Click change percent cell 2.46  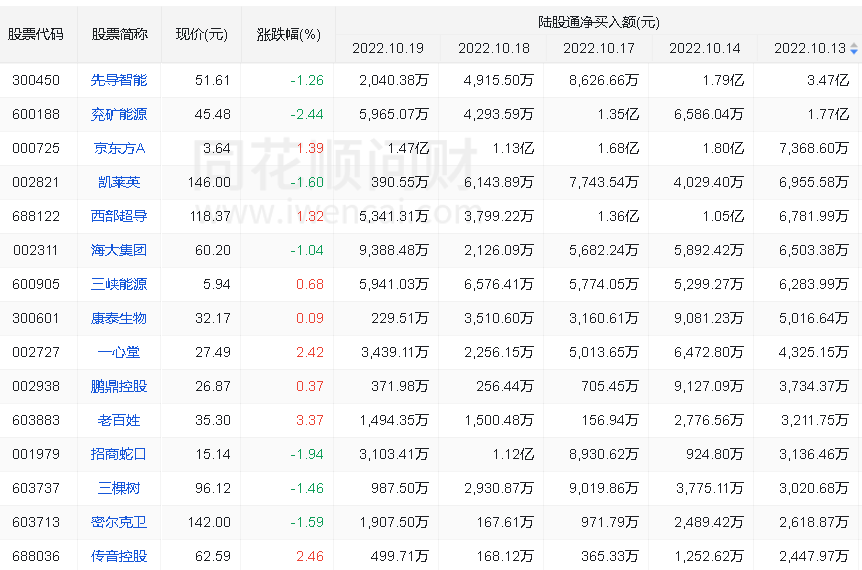[310, 556]
